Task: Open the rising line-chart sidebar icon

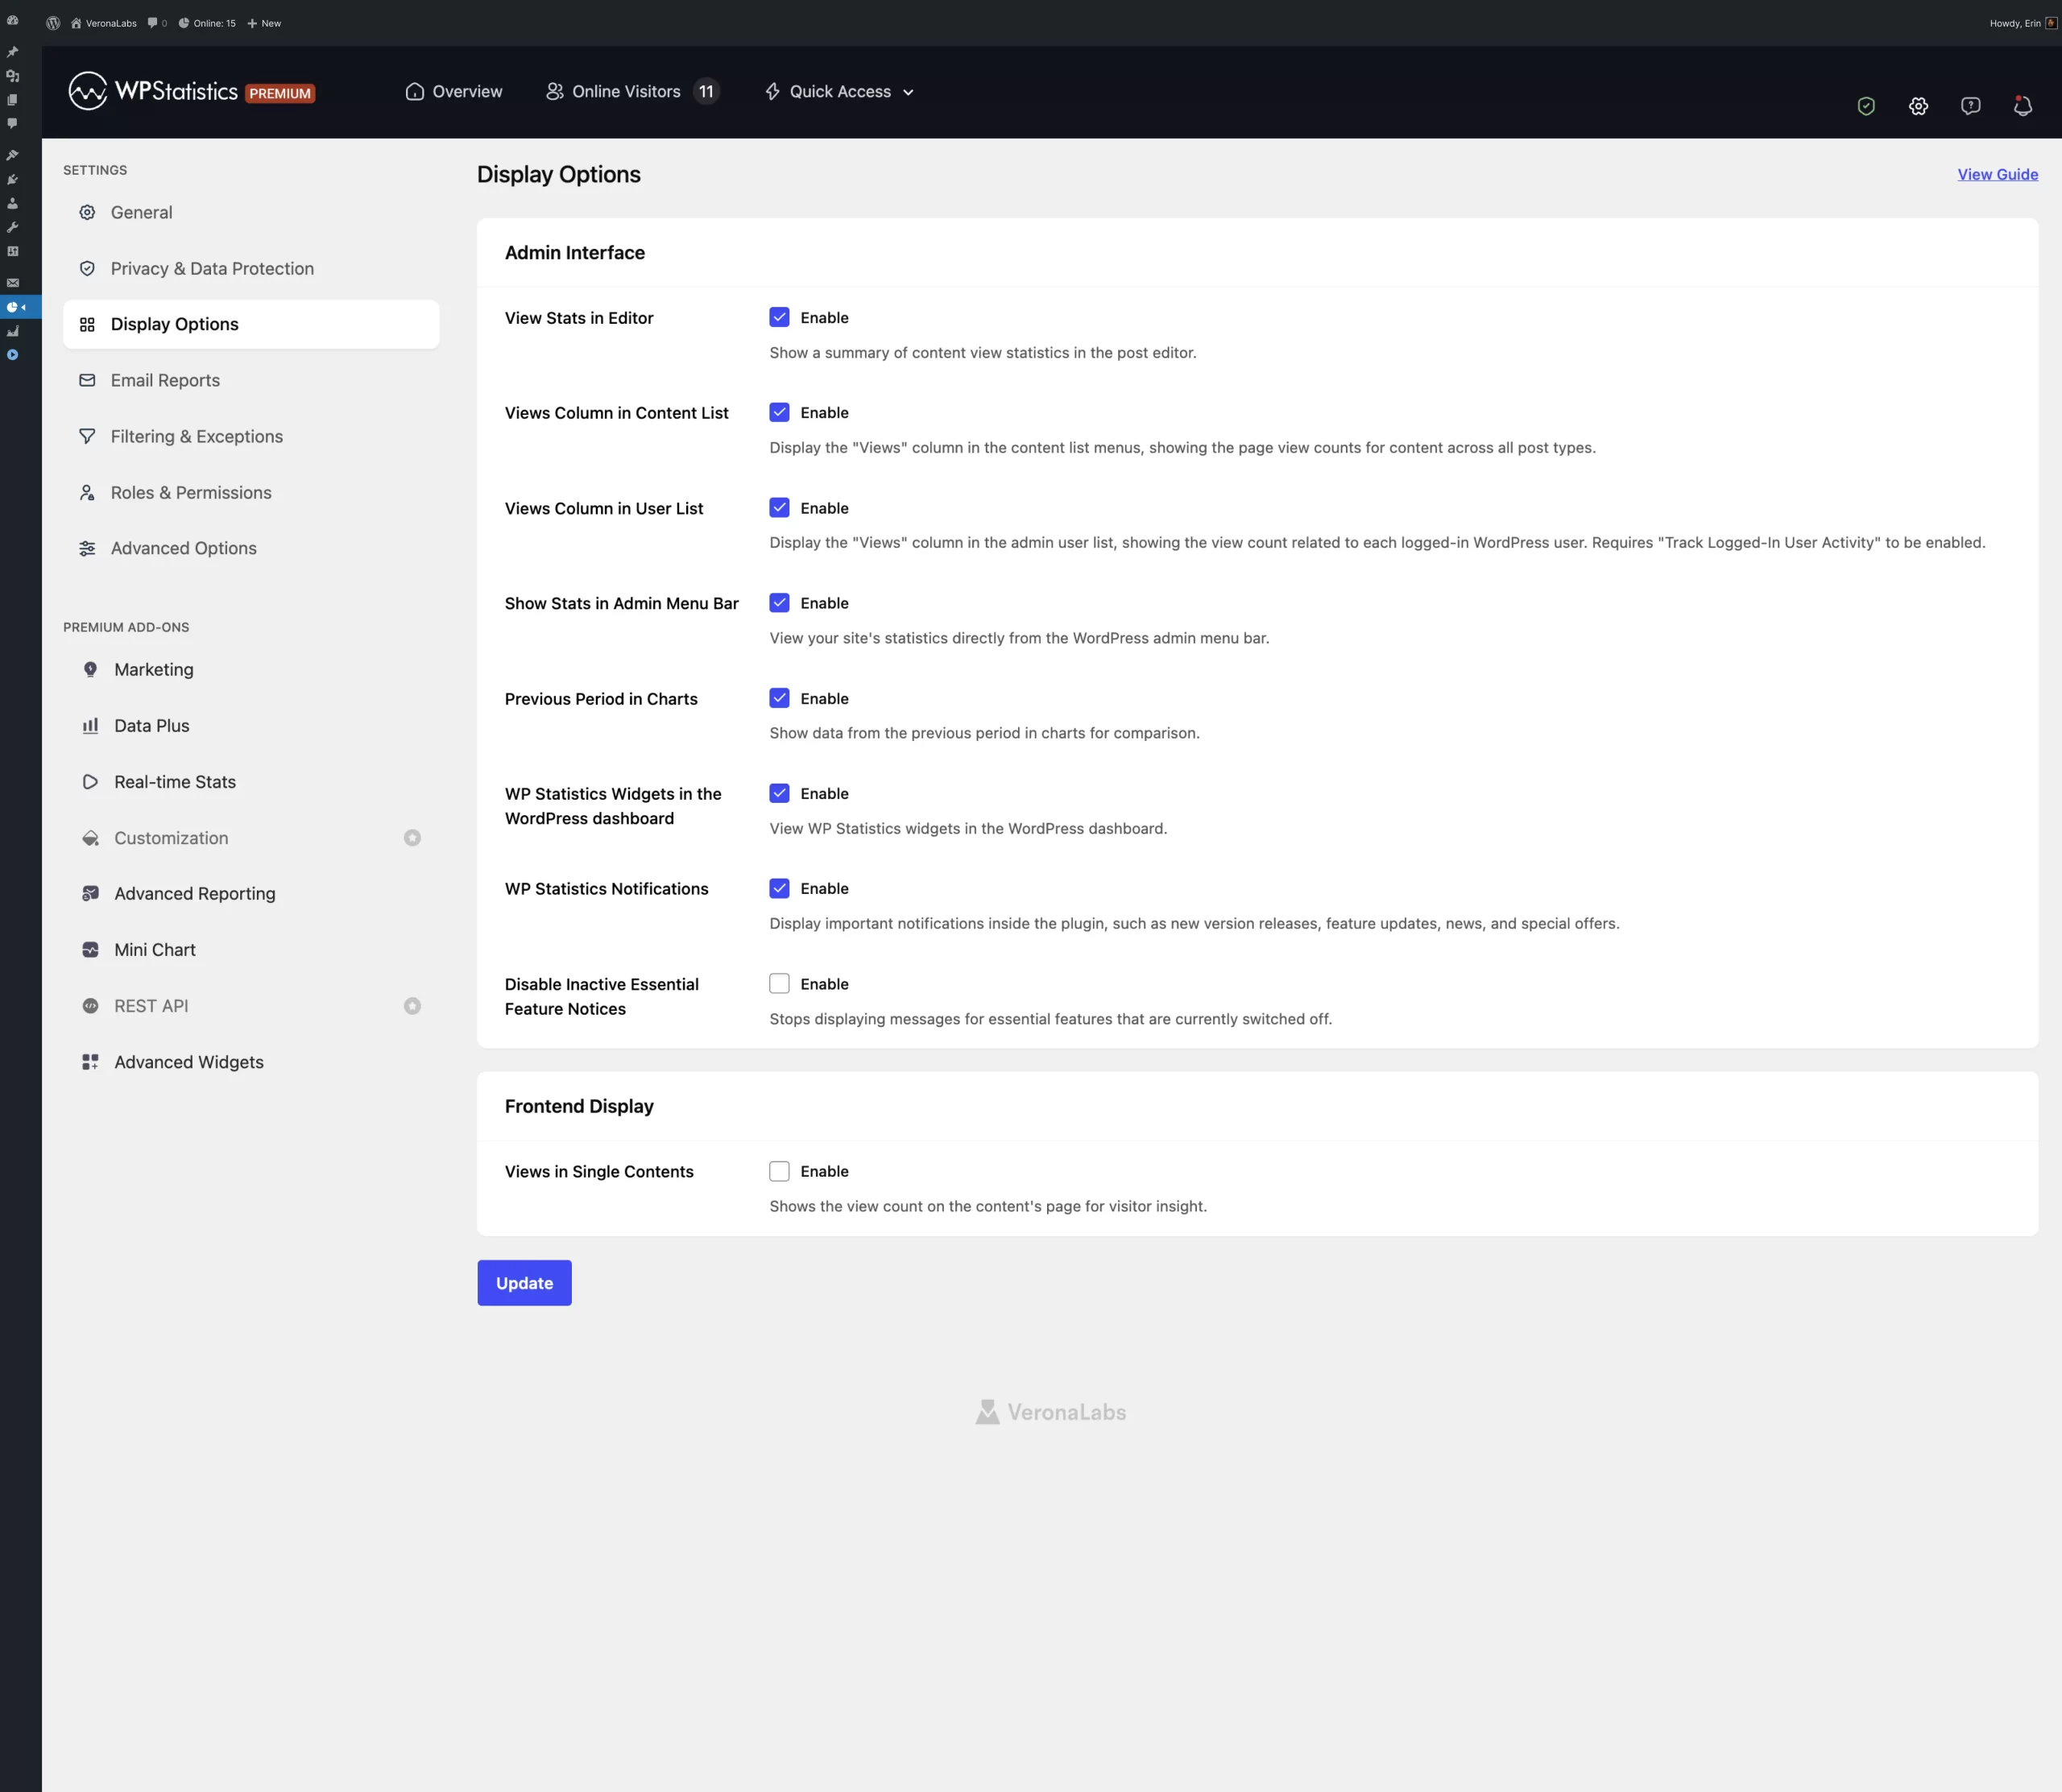Action: point(12,331)
